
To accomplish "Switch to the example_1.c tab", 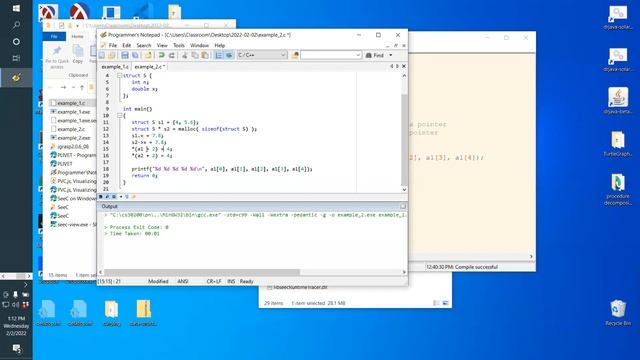I will tap(115, 67).
